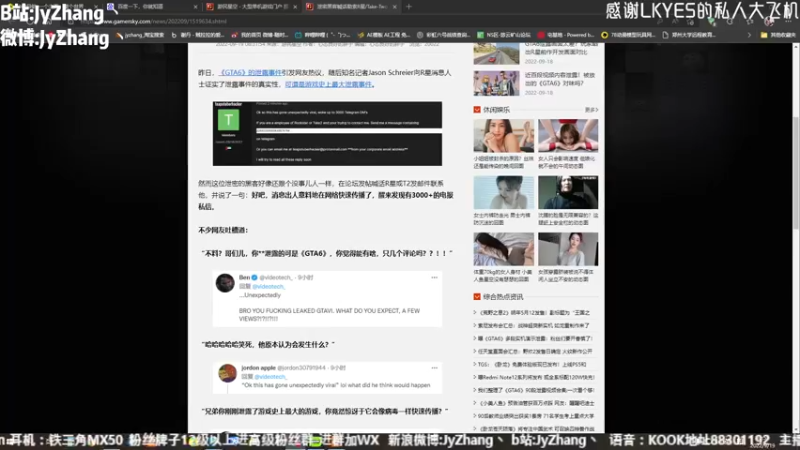Open the Redmi Note12 headline
The height and width of the screenshot is (450, 800).
(x=536, y=377)
